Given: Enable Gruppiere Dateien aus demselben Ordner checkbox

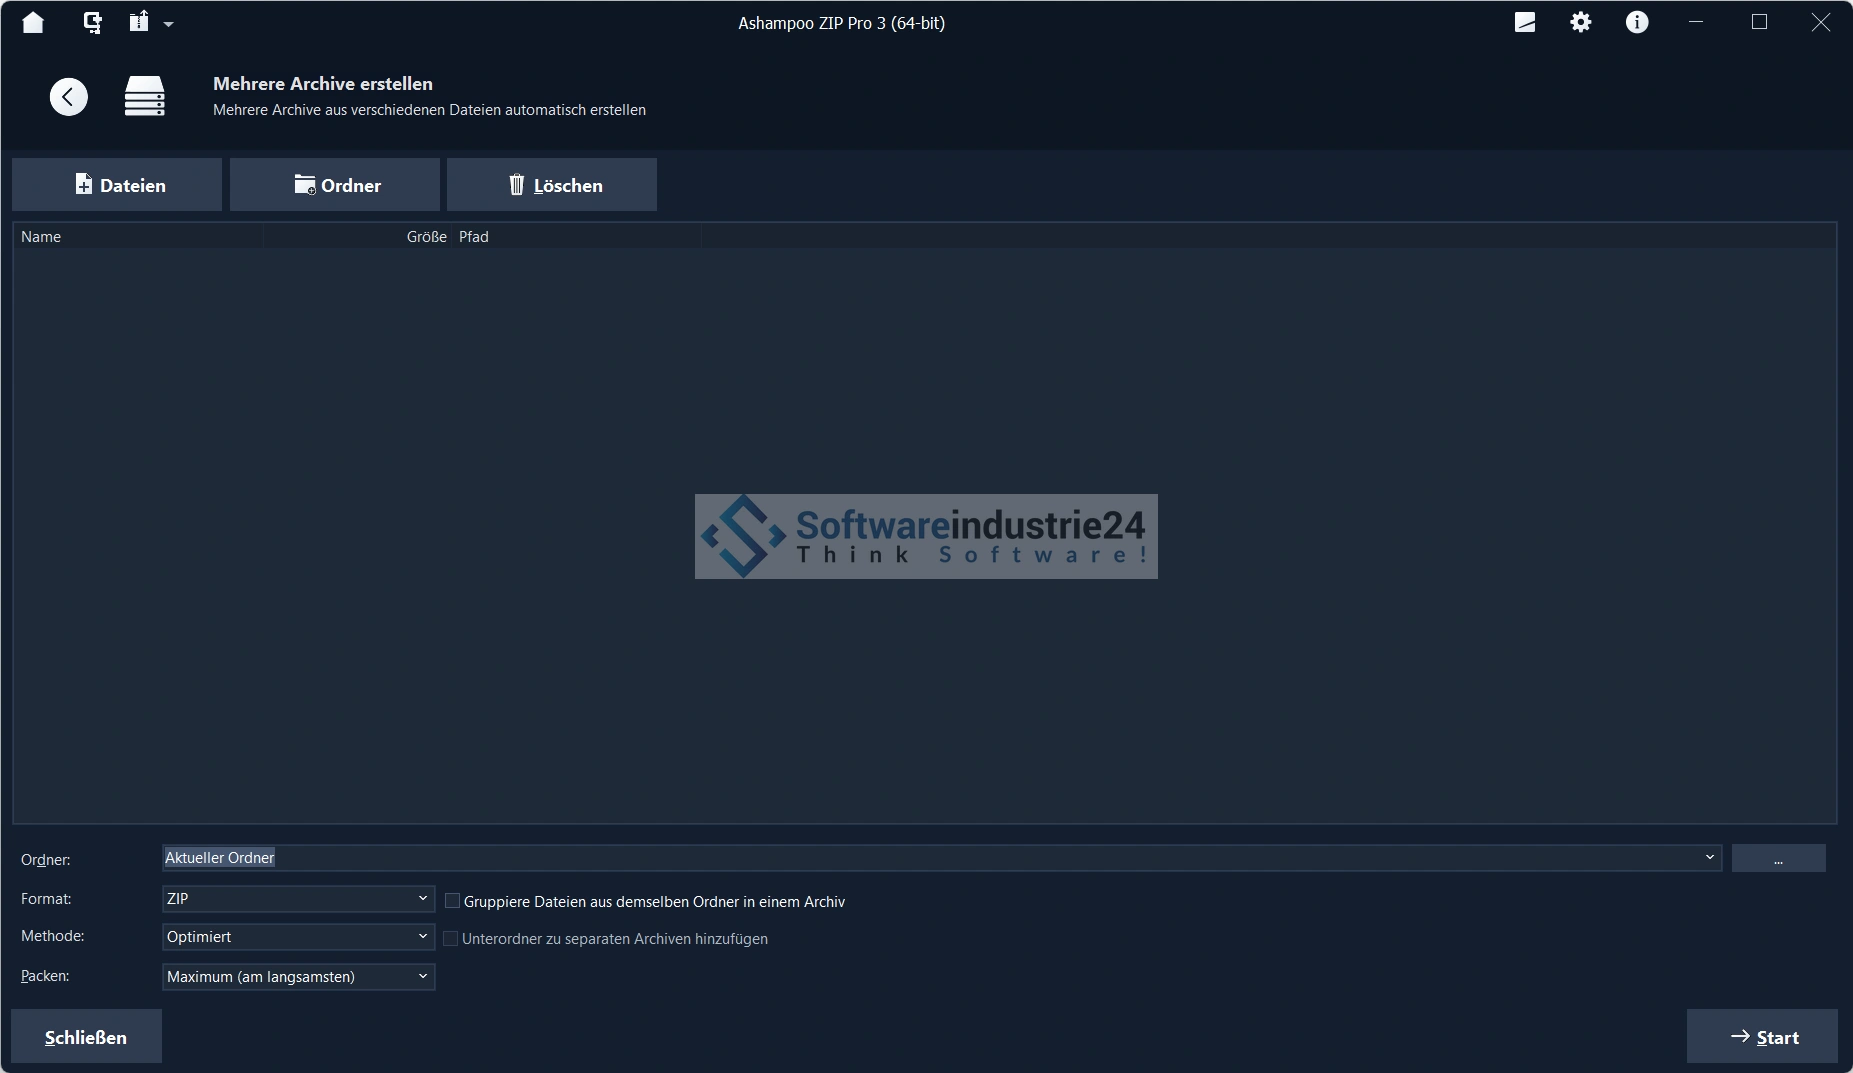Looking at the screenshot, I should (x=452, y=901).
